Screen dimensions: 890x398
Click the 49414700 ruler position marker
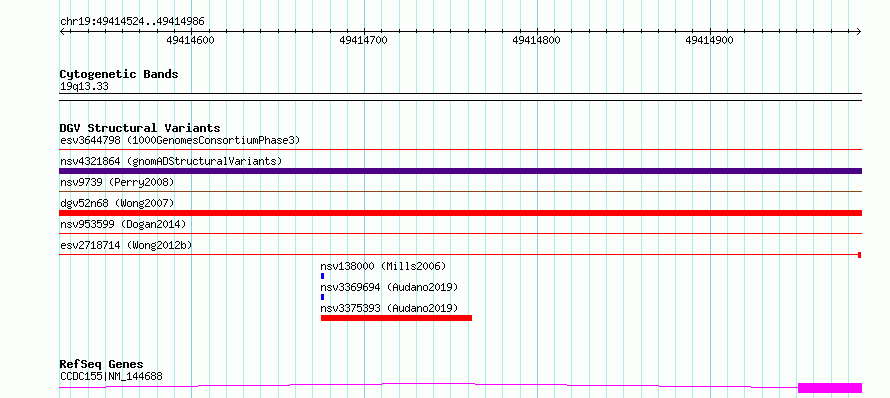pos(363,40)
